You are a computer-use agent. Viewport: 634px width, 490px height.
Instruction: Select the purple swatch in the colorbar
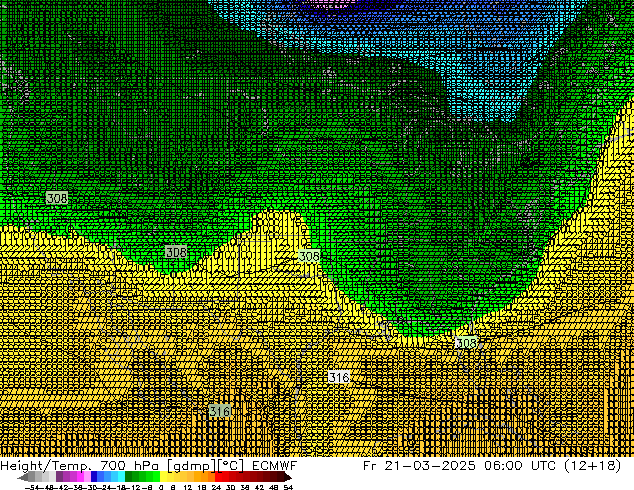pyautogui.click(x=64, y=478)
